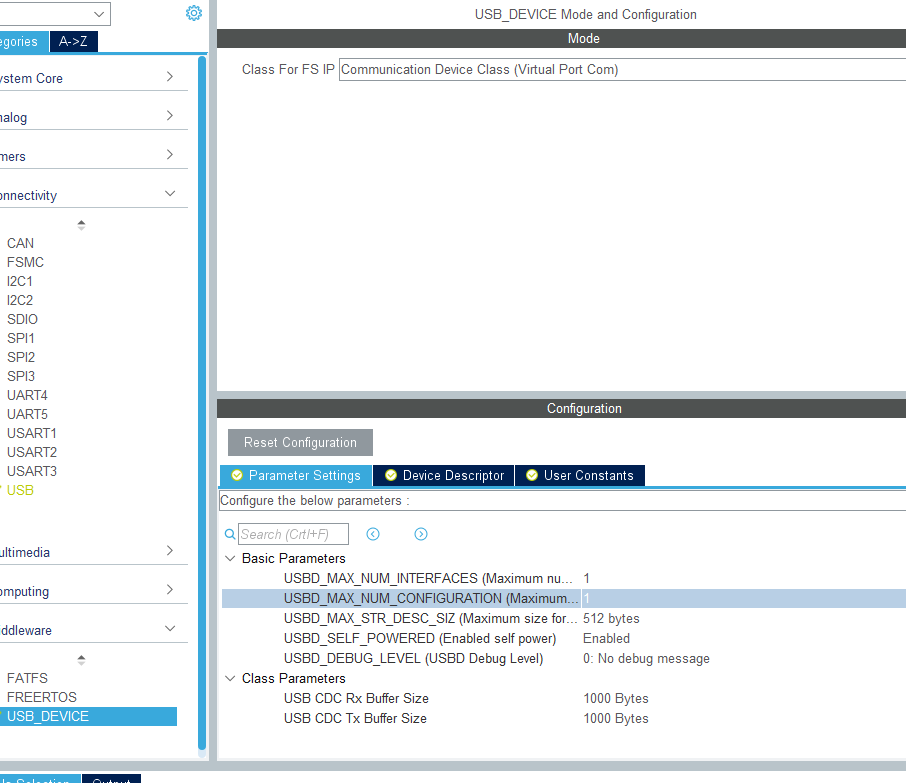Open the settings gear icon
Image resolution: width=906 pixels, height=783 pixels.
[193, 12]
